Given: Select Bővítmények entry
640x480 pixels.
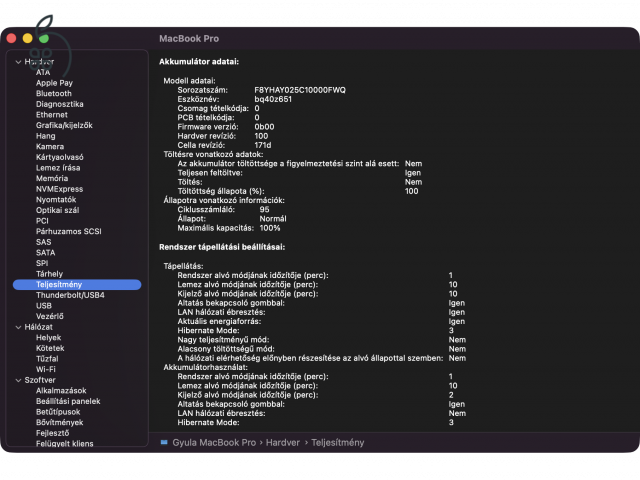Looking at the screenshot, I should (60, 422).
